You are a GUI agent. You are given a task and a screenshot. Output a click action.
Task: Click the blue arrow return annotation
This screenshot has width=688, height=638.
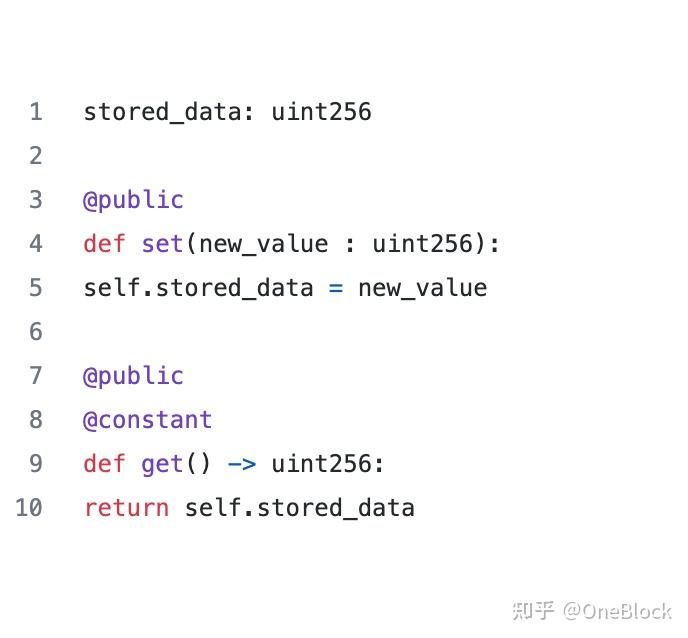(x=242, y=465)
